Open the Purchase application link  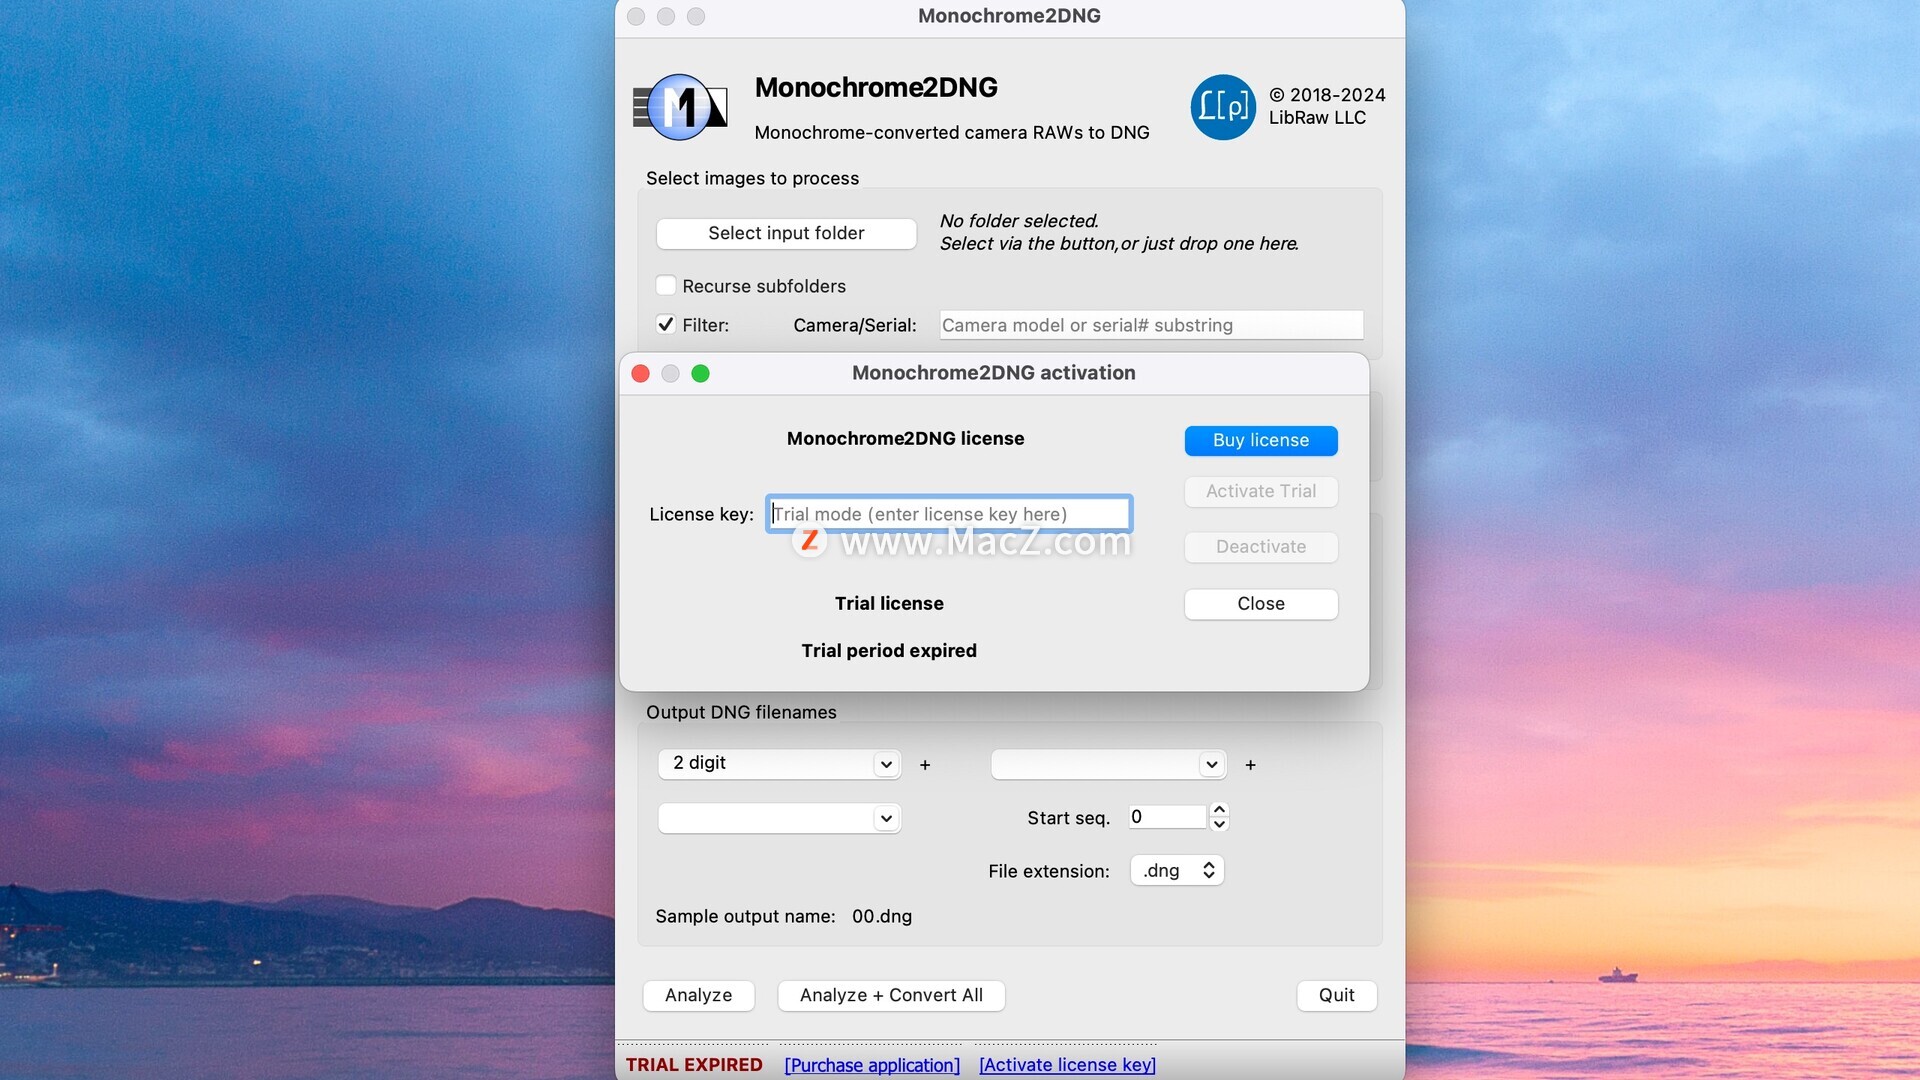[x=872, y=1066]
